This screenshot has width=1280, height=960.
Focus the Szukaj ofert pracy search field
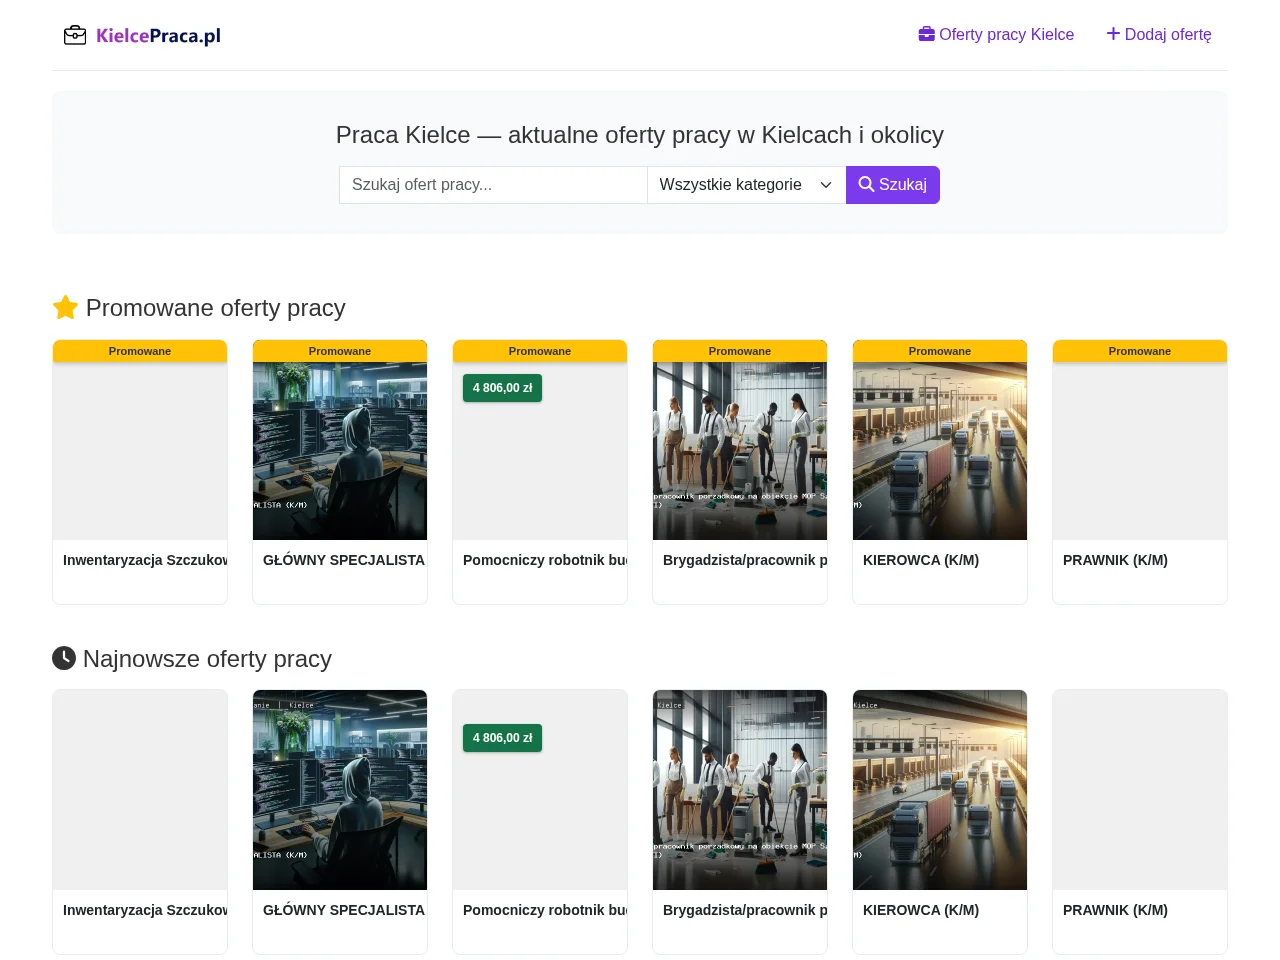tap(493, 185)
